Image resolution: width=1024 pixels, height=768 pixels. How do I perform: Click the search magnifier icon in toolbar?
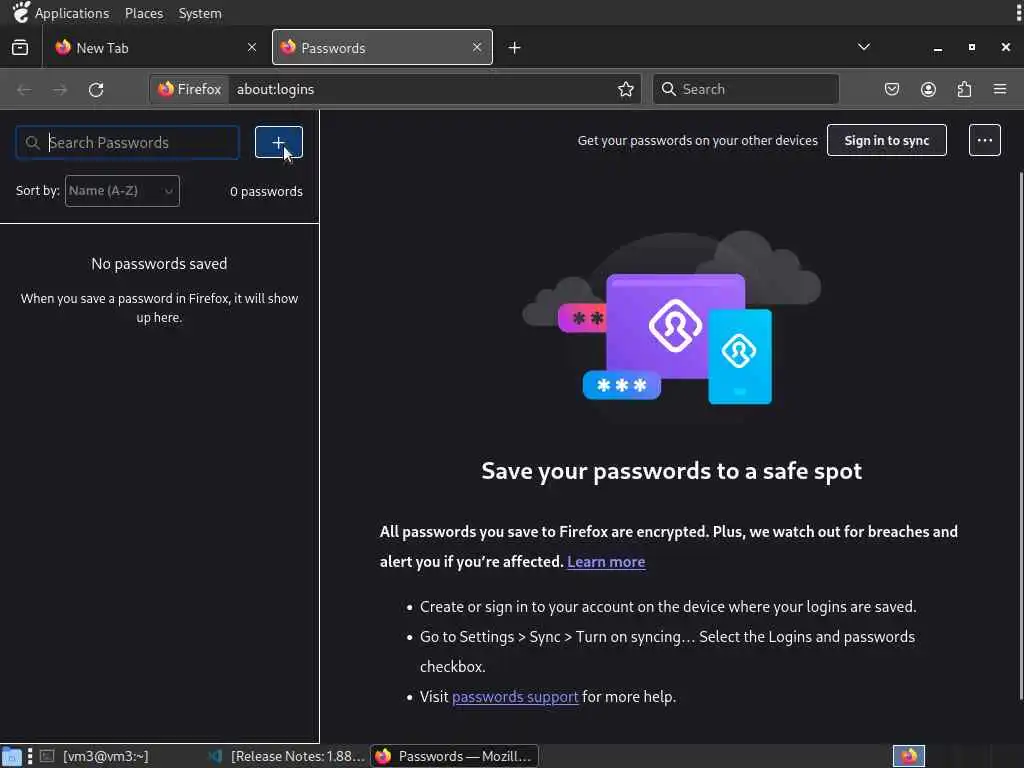(x=668, y=89)
